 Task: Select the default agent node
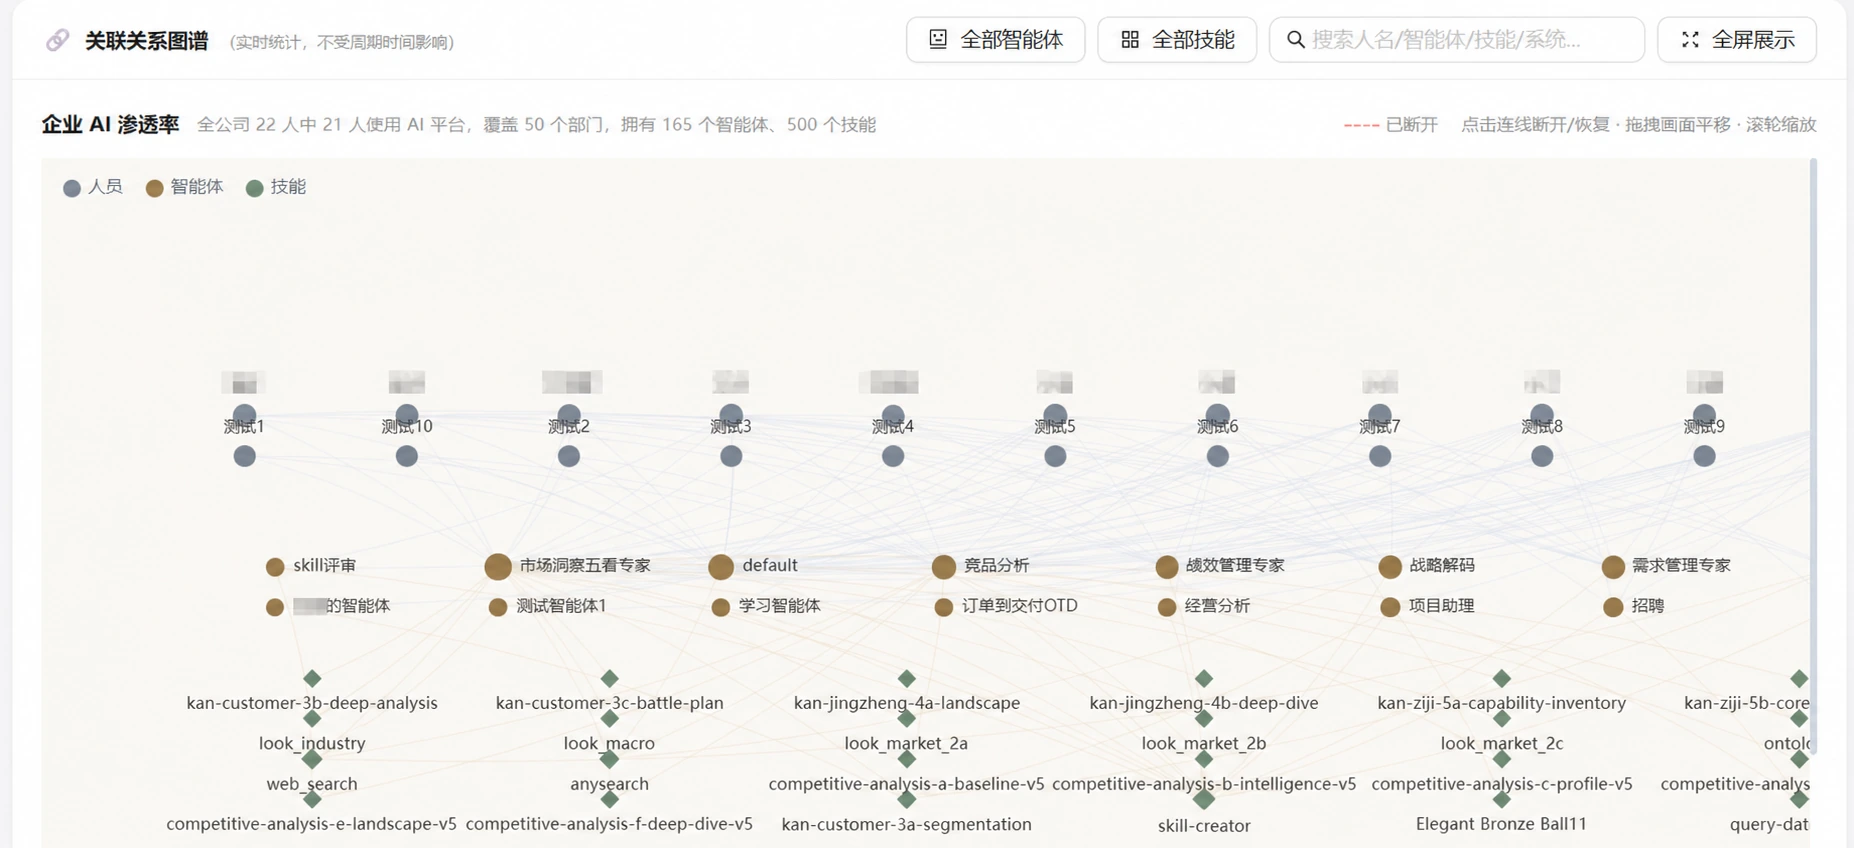pos(721,567)
